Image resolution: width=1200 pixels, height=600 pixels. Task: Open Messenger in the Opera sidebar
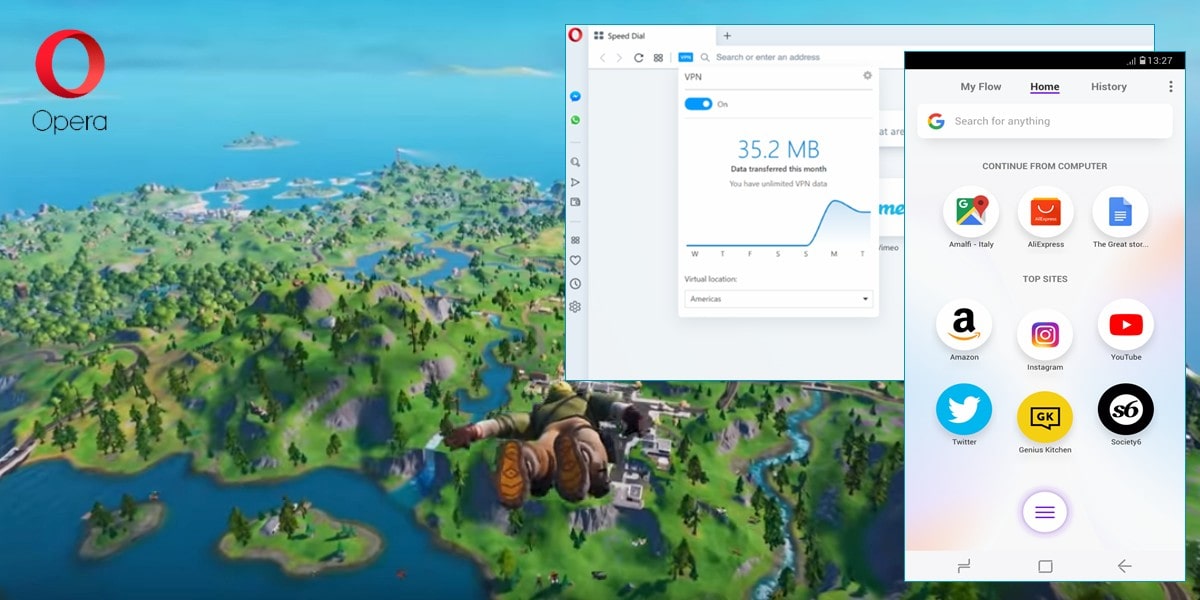pyautogui.click(x=575, y=97)
